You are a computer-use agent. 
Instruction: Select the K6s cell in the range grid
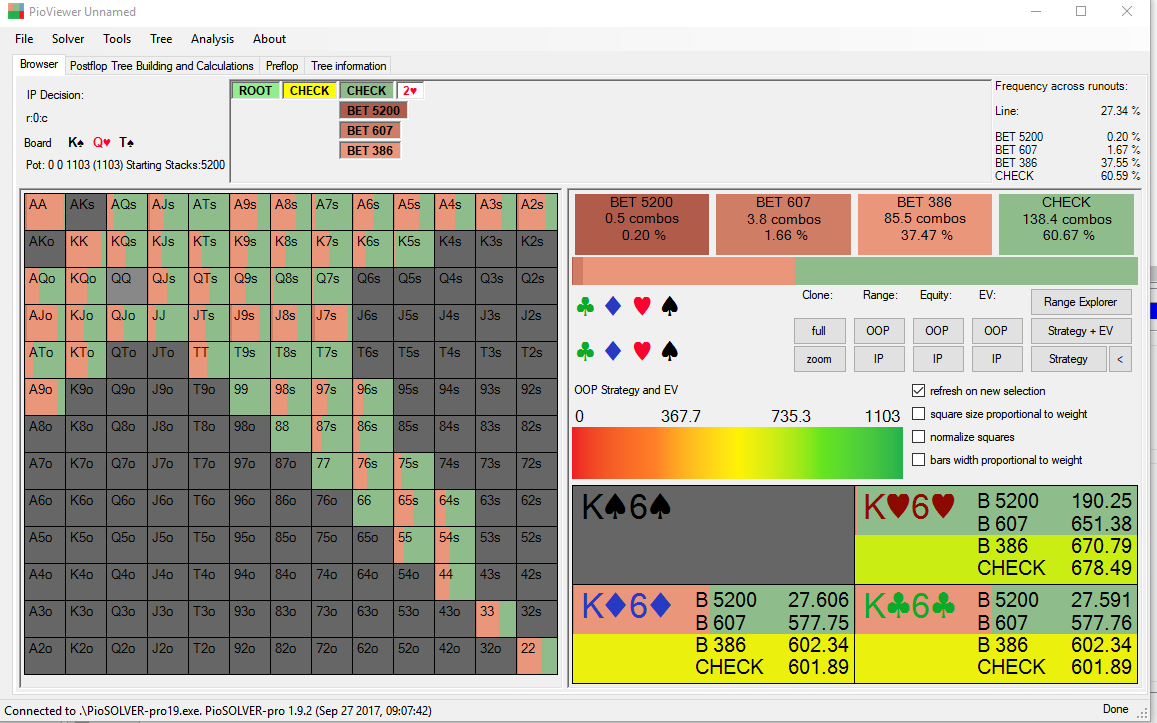click(x=373, y=249)
